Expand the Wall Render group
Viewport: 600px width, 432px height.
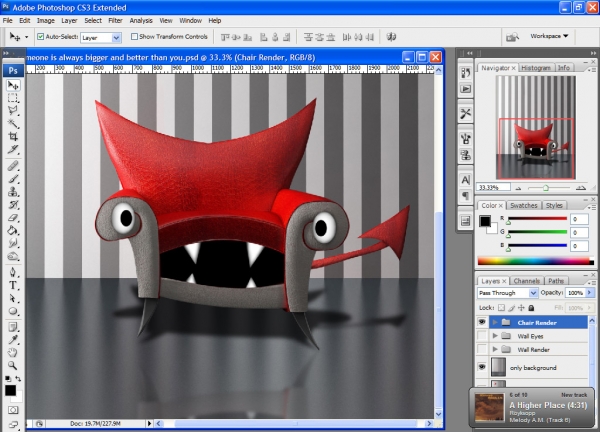point(495,349)
